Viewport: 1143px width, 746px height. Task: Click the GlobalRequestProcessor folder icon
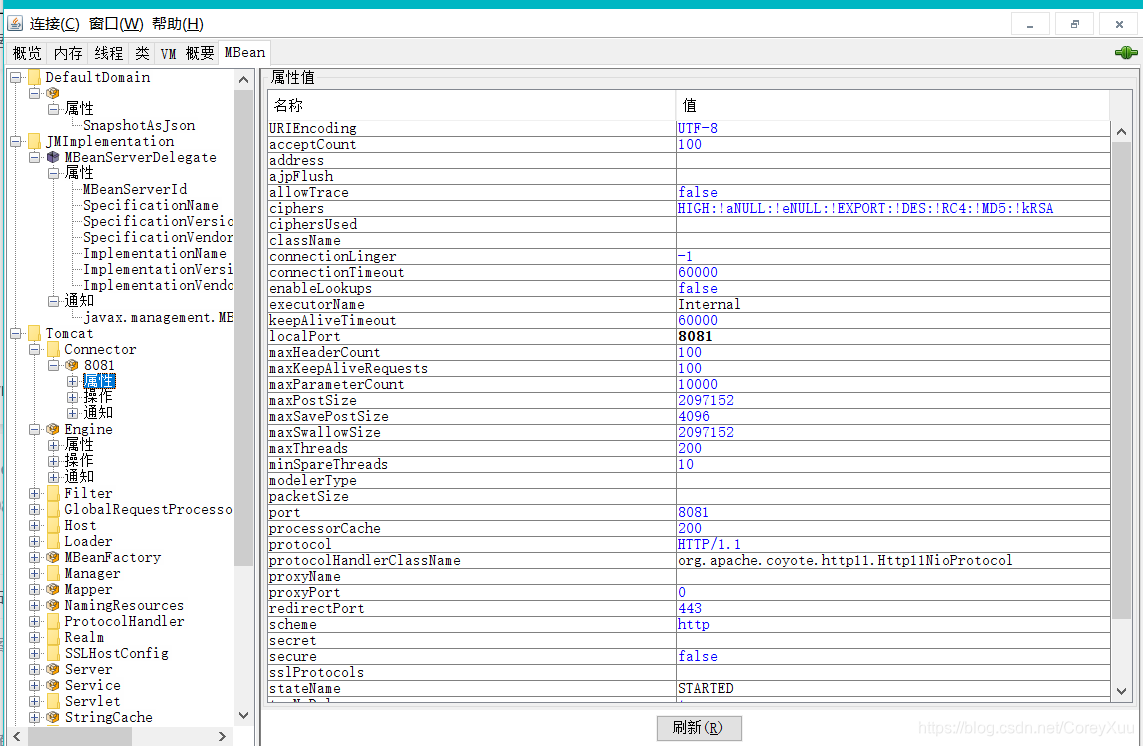point(53,510)
